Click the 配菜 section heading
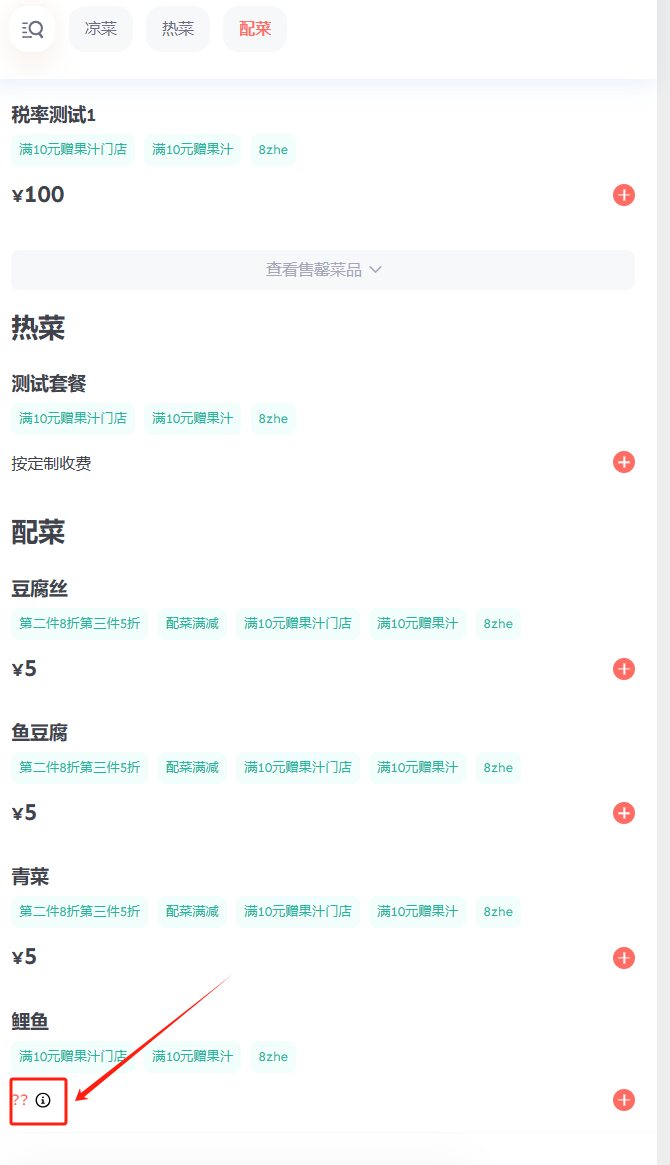The width and height of the screenshot is (670, 1165). pyautogui.click(x=38, y=533)
